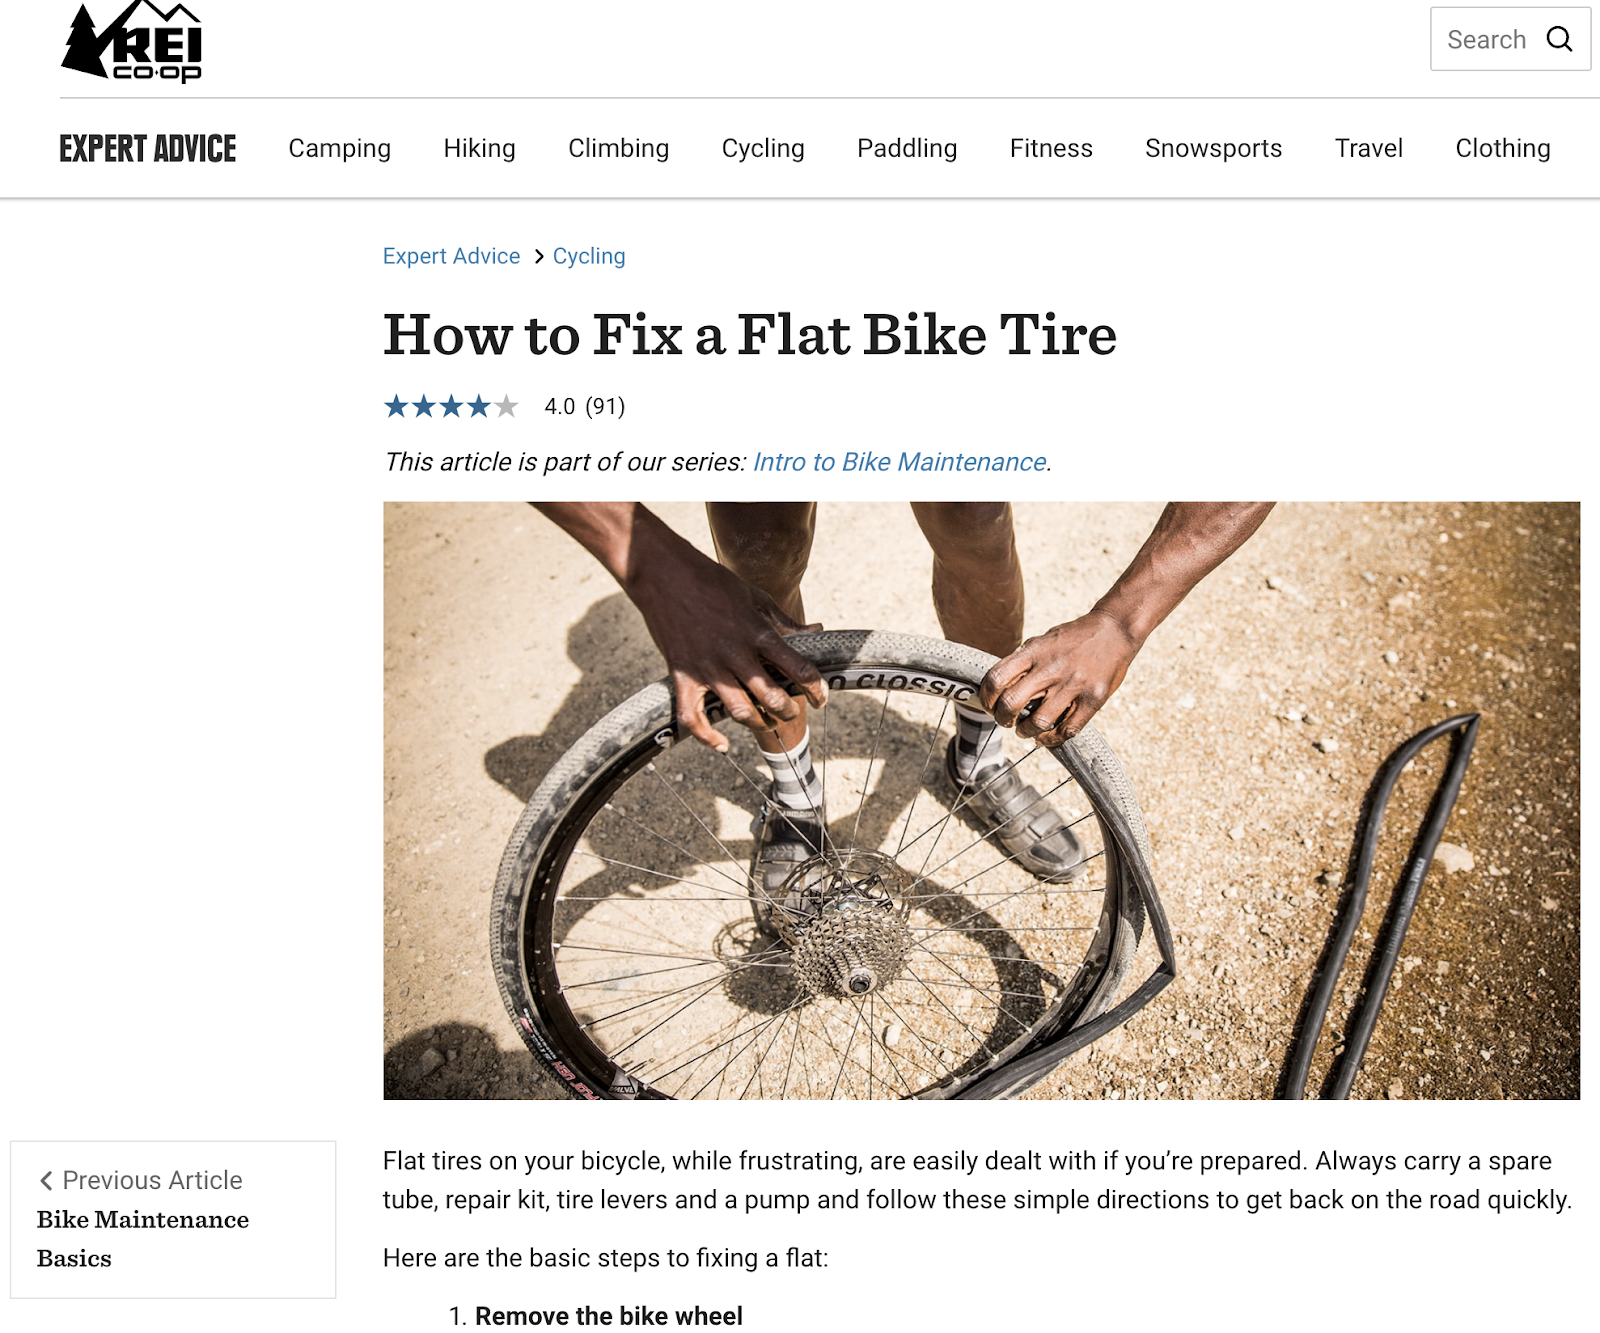Click the Previous Article left chevron
1600x1333 pixels.
click(46, 1181)
